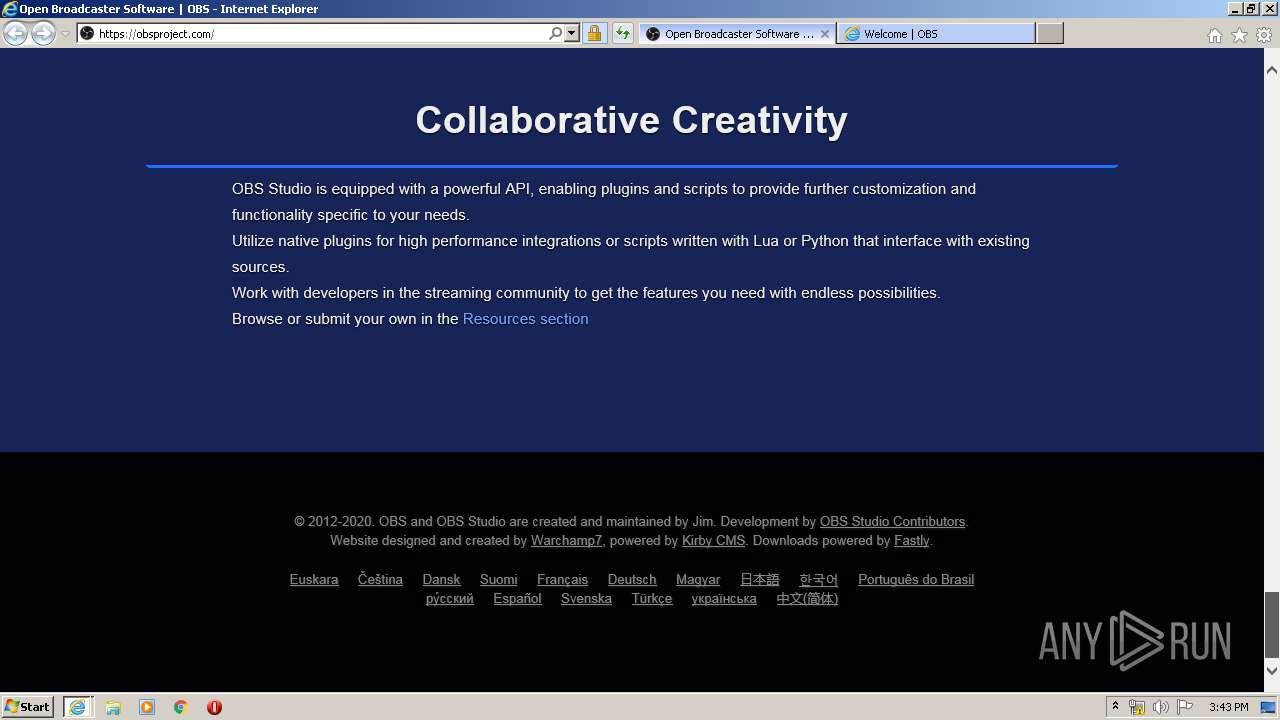The image size is (1280, 720).
Task: Open the Windows Start menu
Action: tap(28, 706)
